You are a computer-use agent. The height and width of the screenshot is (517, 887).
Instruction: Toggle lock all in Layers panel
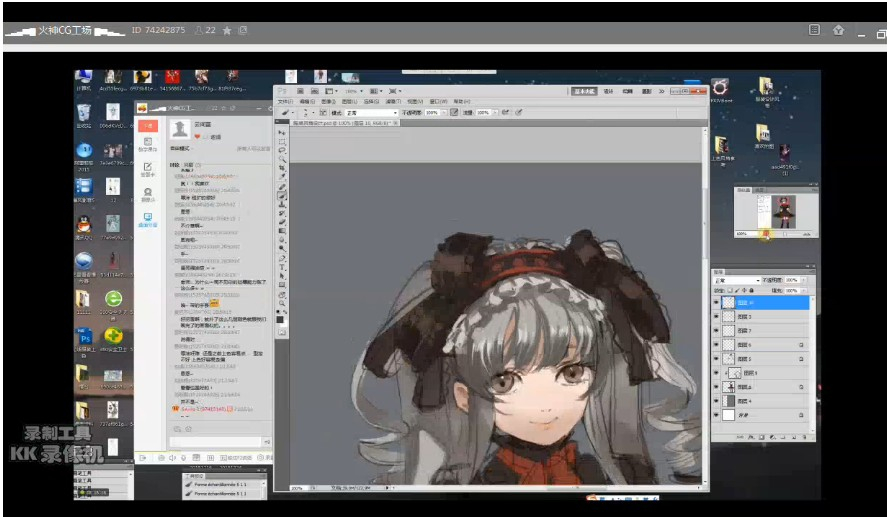752,291
